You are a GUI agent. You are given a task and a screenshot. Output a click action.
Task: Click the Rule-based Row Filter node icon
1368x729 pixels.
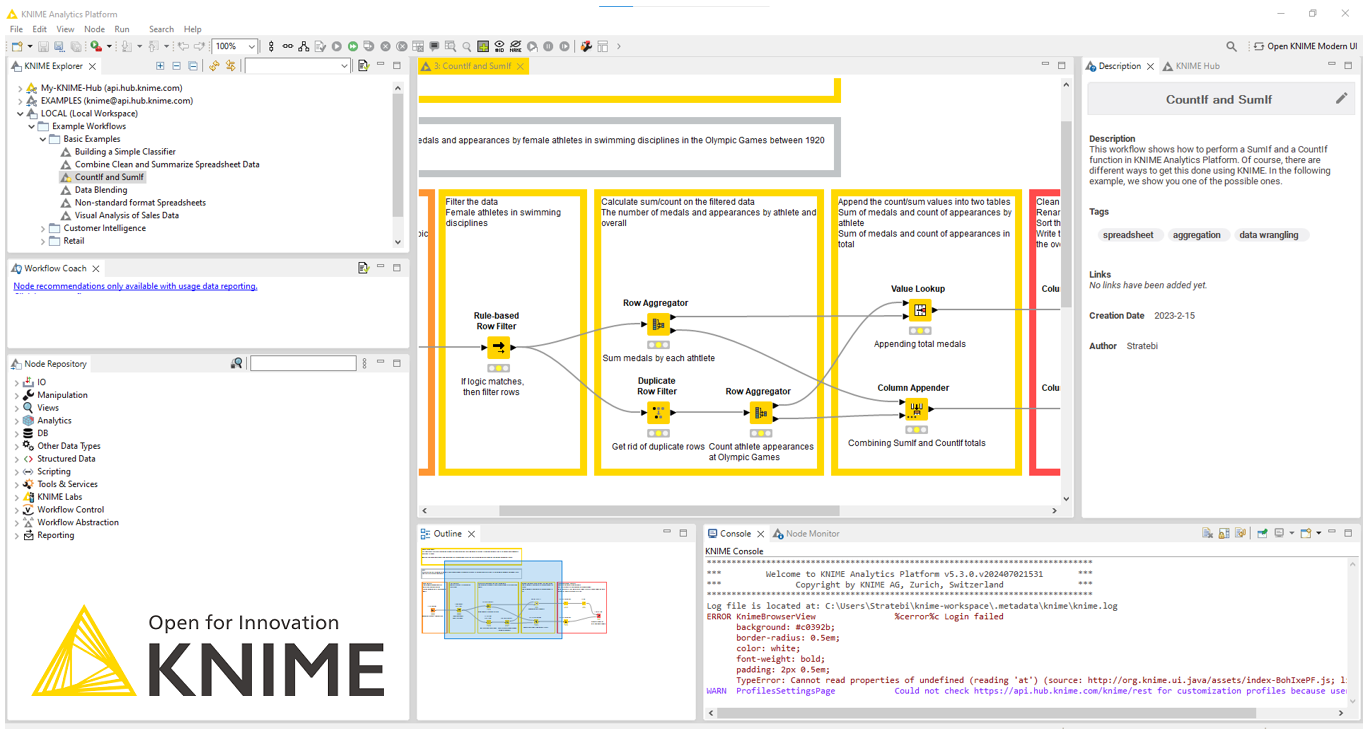click(498, 348)
